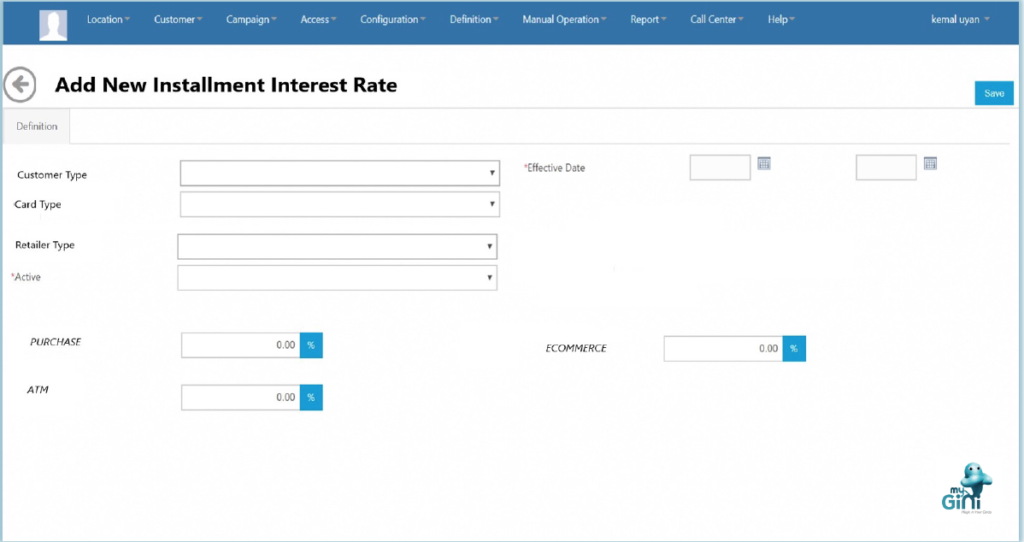Click the percent icon beside ECOMMERCE
1024x542 pixels.
tap(794, 349)
